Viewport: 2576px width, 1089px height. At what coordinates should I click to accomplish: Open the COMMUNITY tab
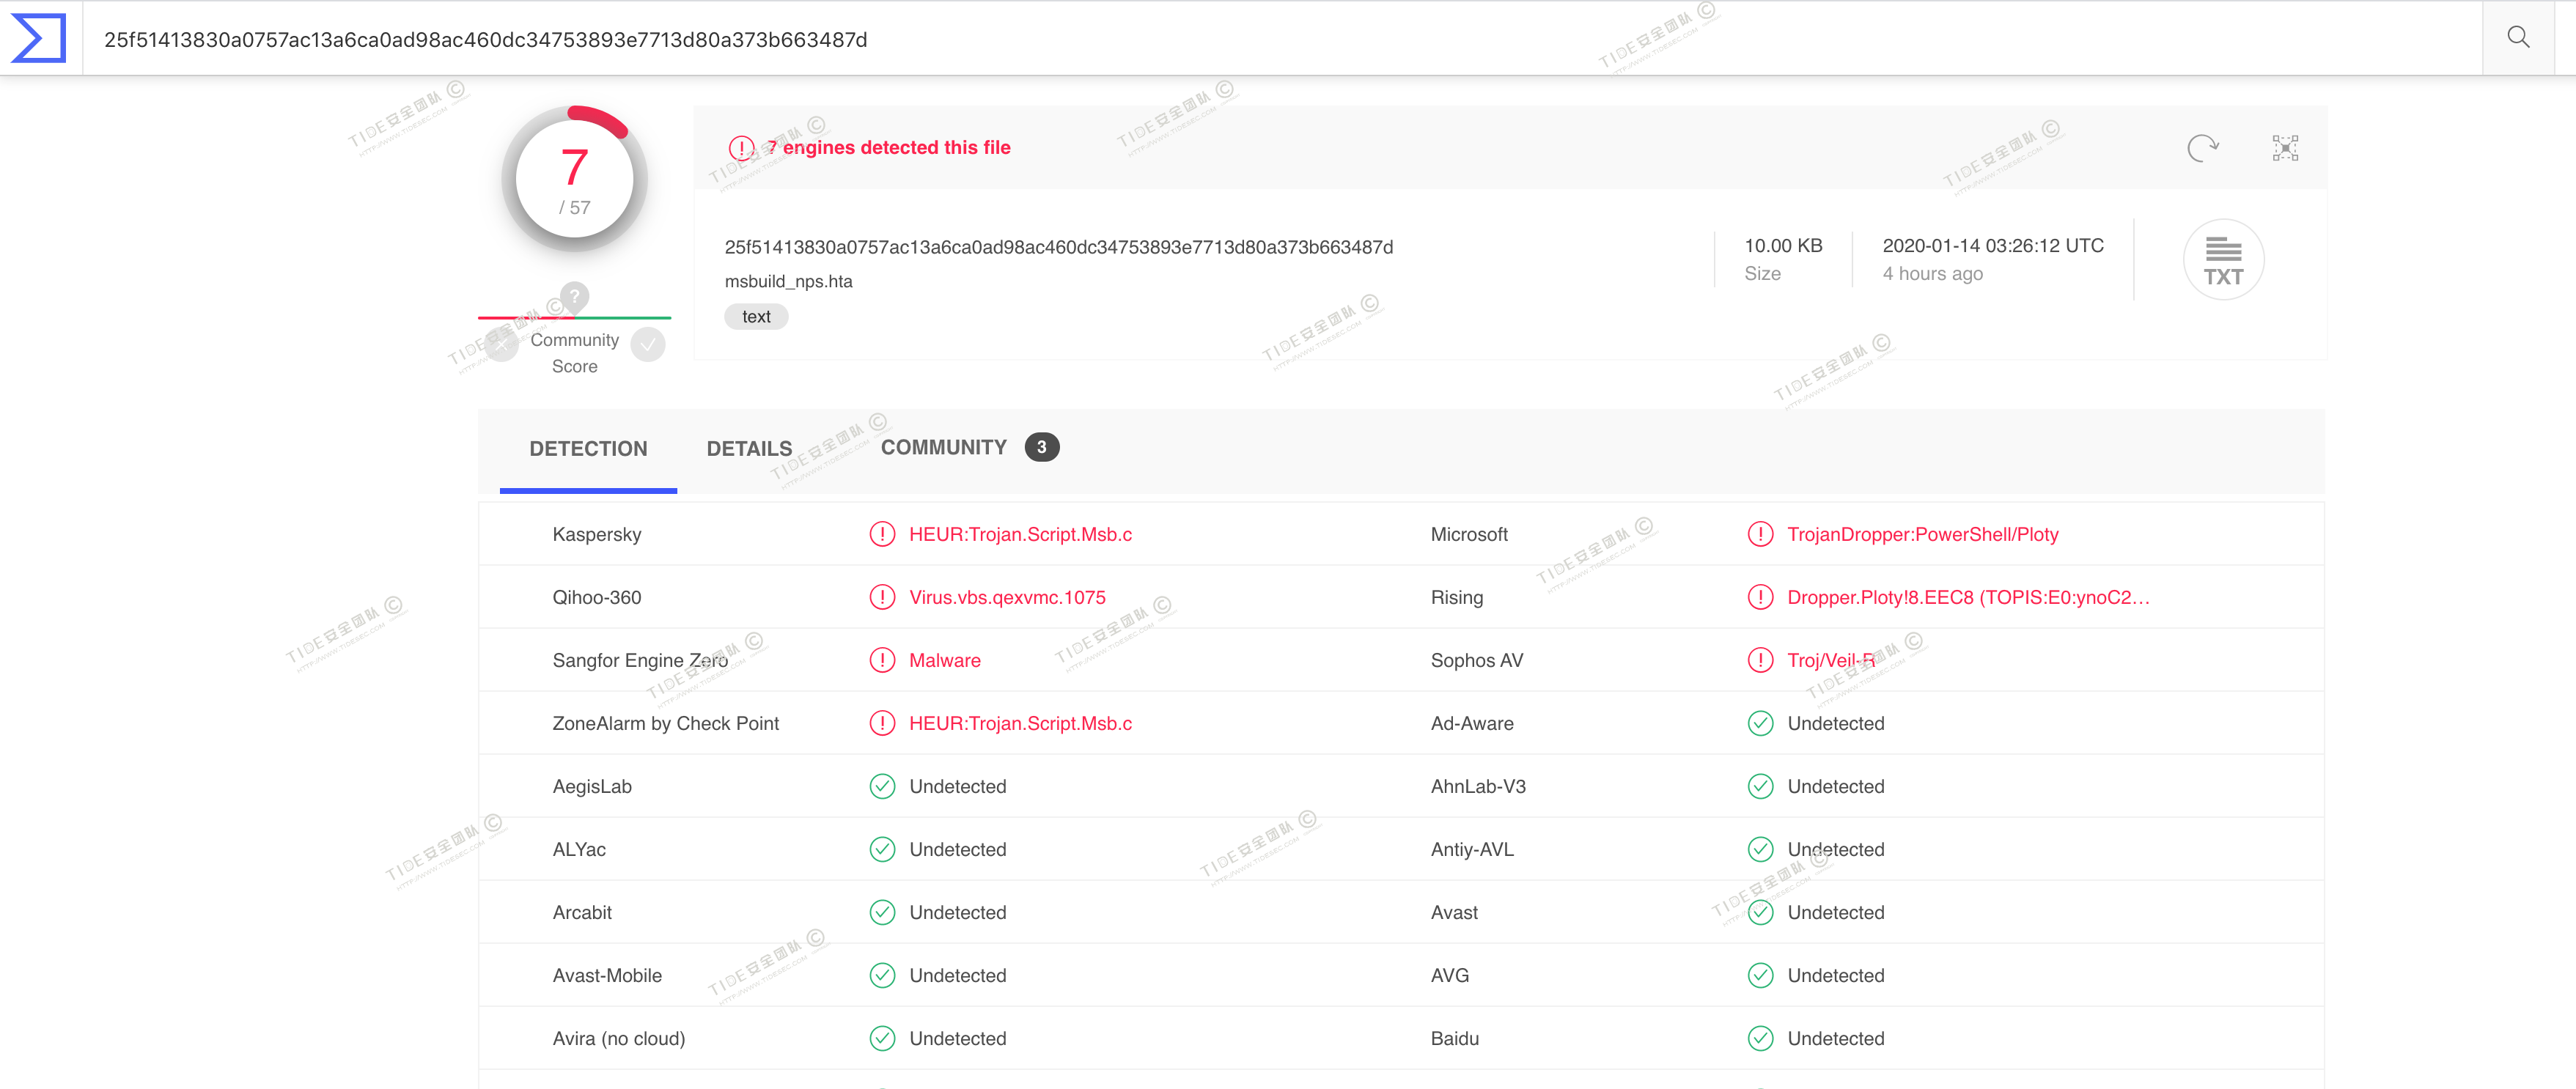coord(943,448)
